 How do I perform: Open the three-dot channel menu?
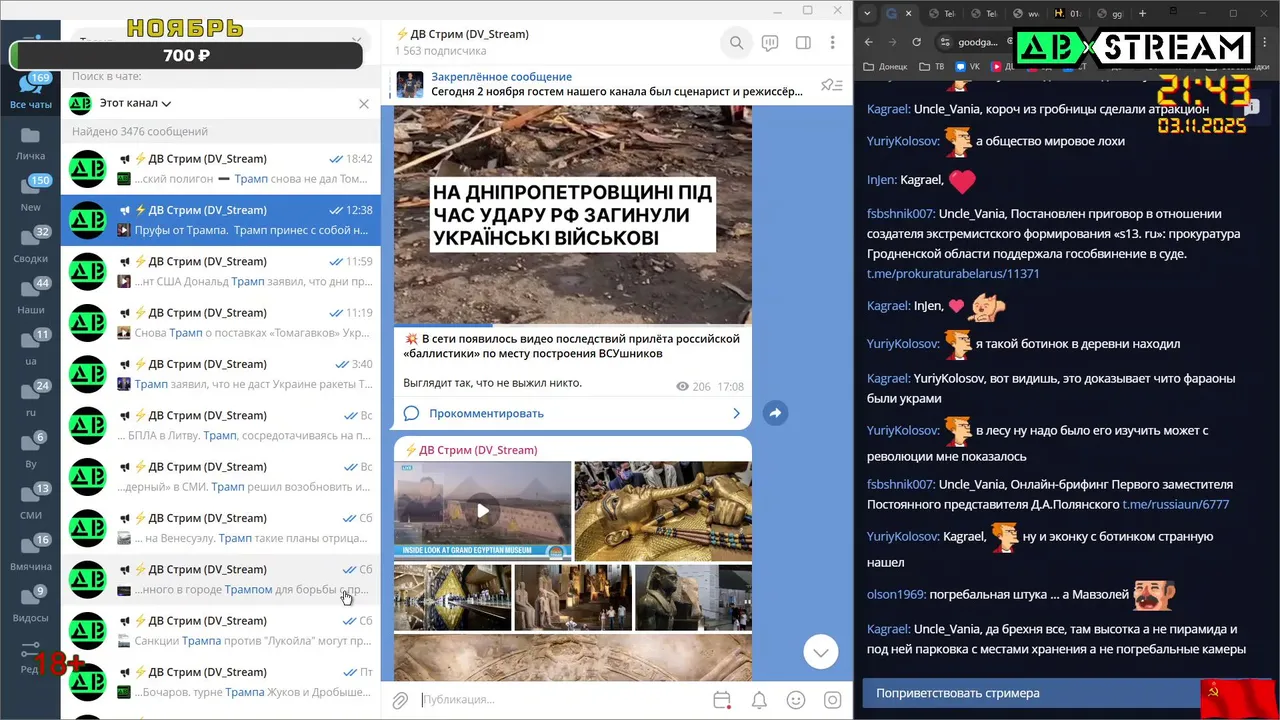832,43
